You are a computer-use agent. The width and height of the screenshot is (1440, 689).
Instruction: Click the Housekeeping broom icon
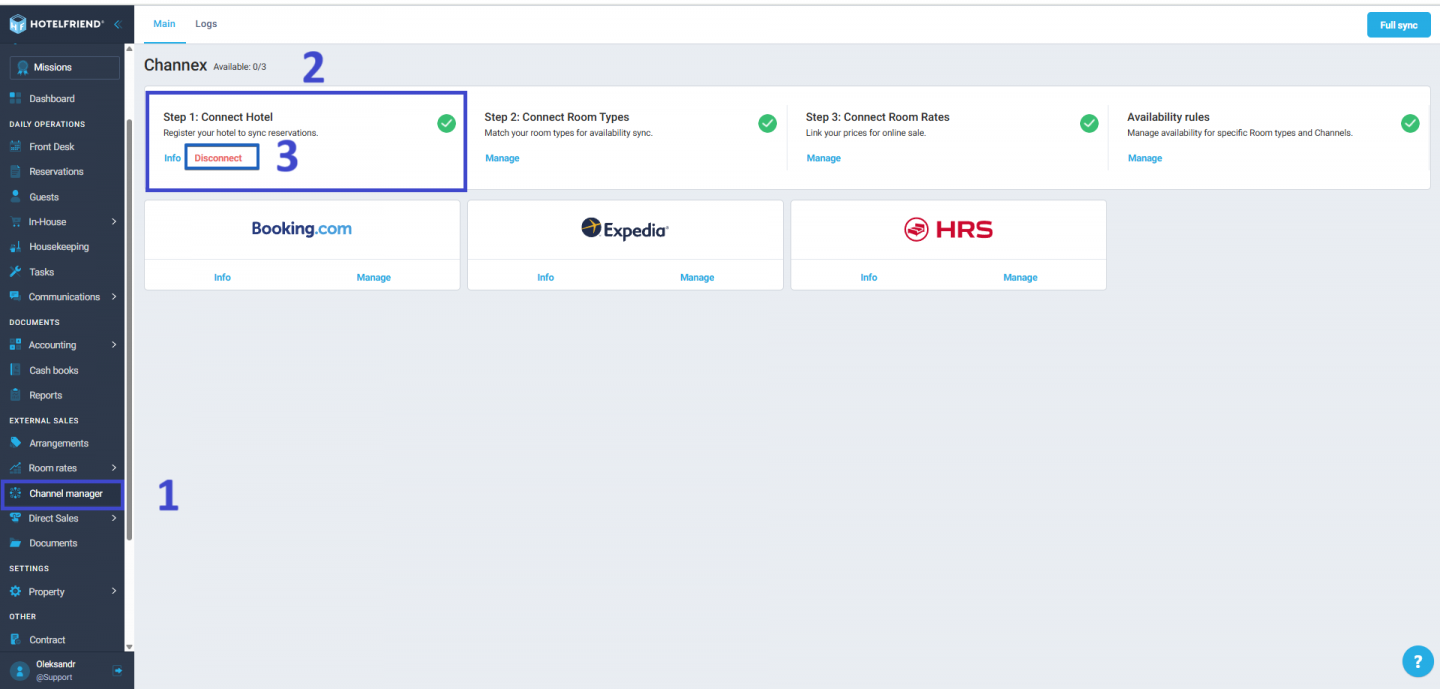click(15, 246)
